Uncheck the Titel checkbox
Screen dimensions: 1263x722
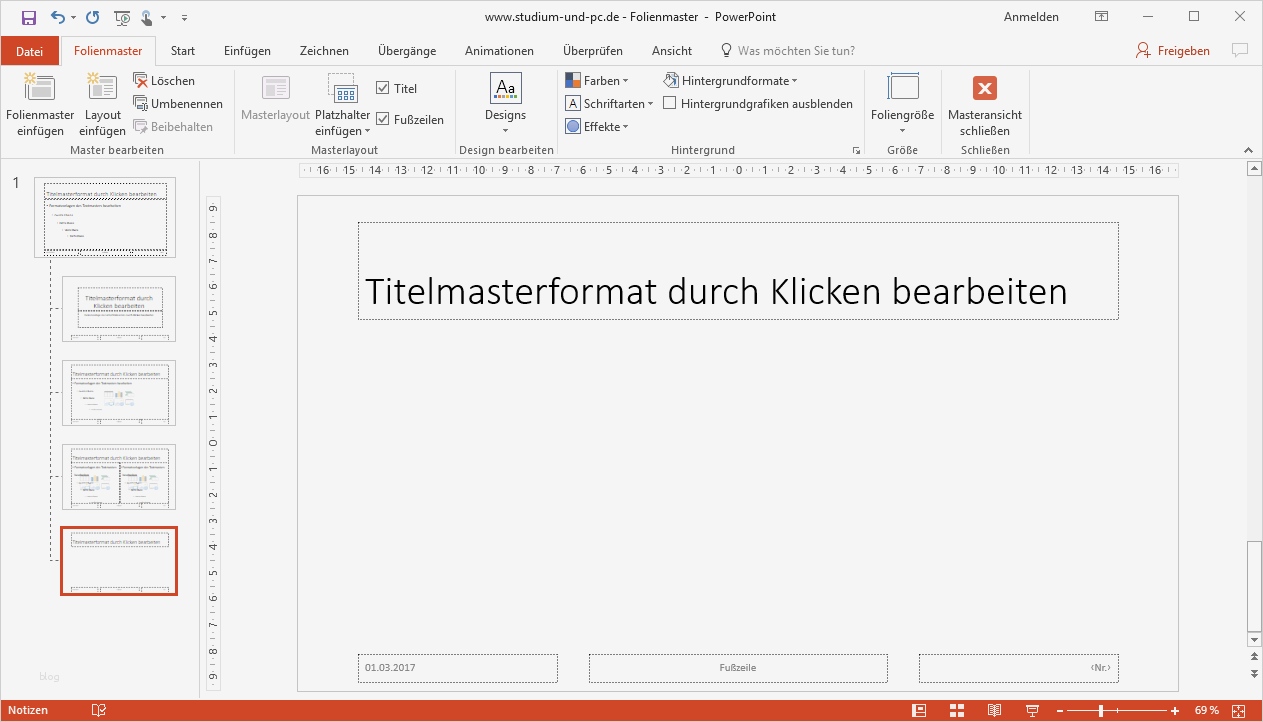(x=383, y=89)
